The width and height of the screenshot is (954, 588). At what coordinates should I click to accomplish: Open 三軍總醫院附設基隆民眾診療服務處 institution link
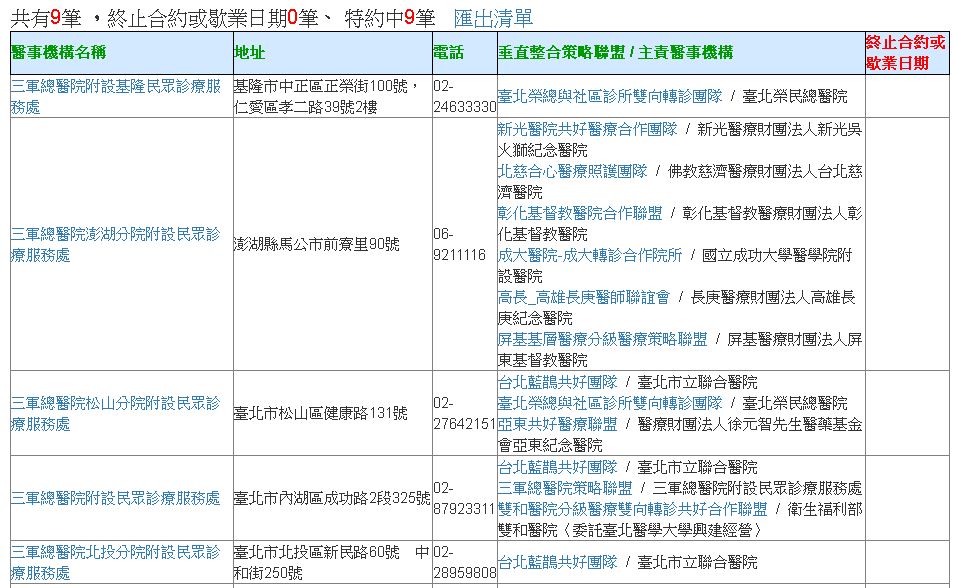(x=116, y=96)
